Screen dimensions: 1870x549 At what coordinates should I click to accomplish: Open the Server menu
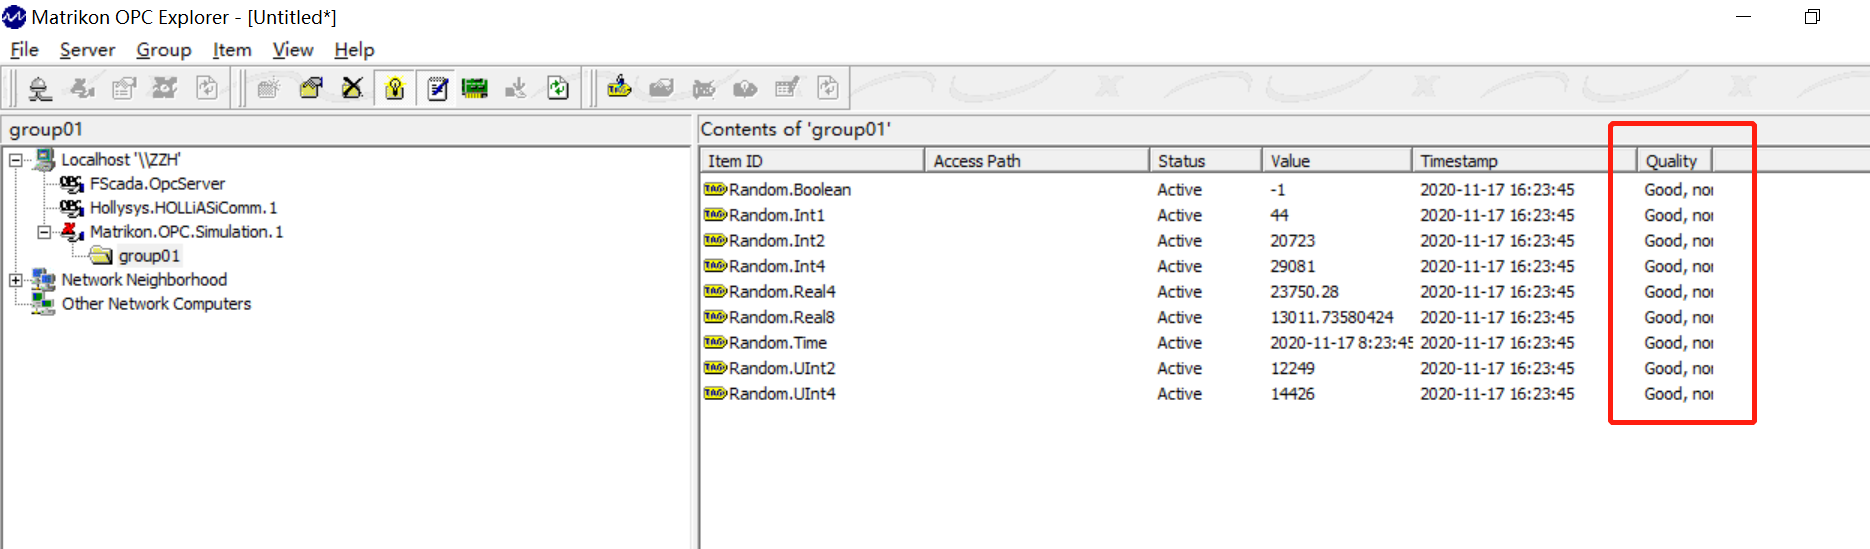point(87,50)
